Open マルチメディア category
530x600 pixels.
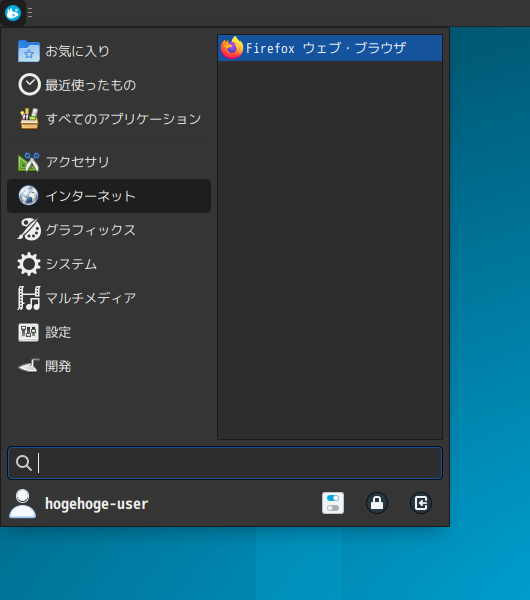pos(109,298)
